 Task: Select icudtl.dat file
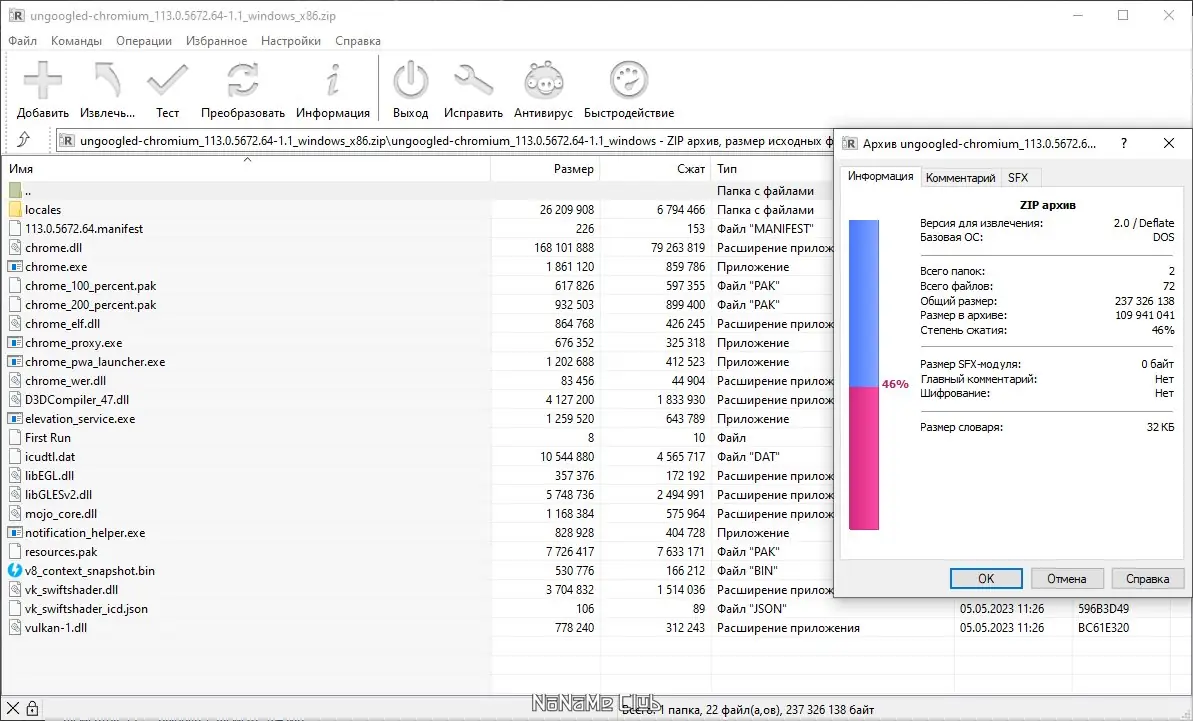pyautogui.click(x=50, y=457)
